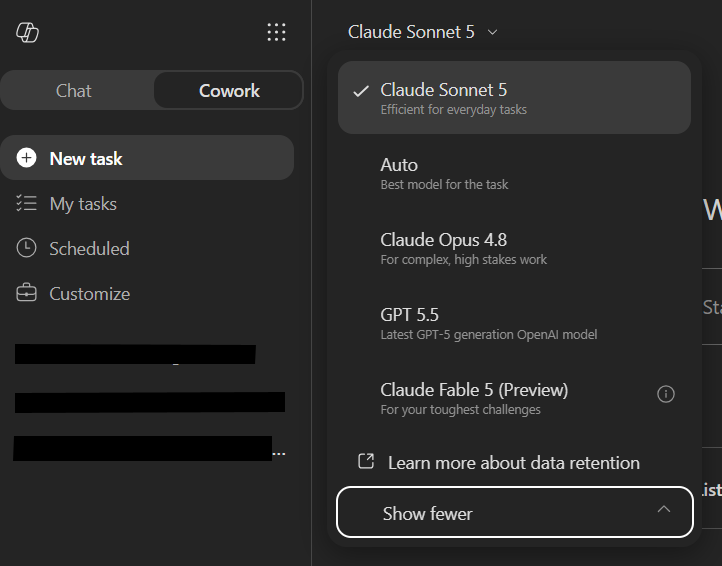This screenshot has width=722, height=566.
Task: Click info icon for Claude Fable 5
Action: 665,394
